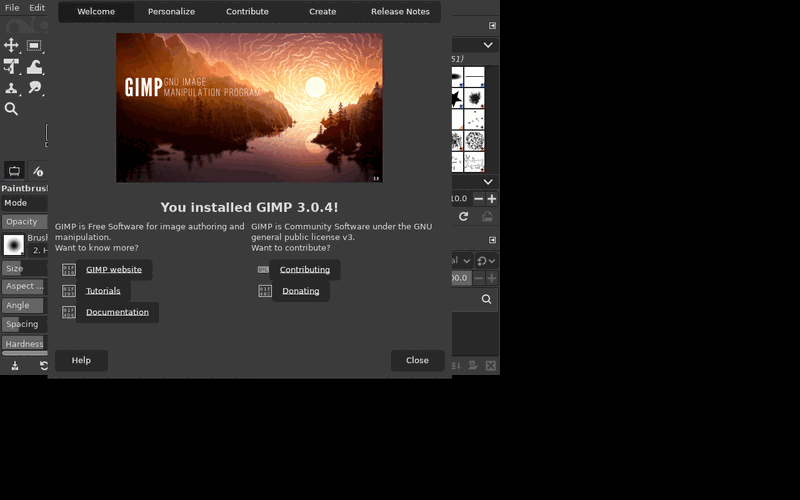
Task: Click the refresh brushes icon
Action: [463, 216]
